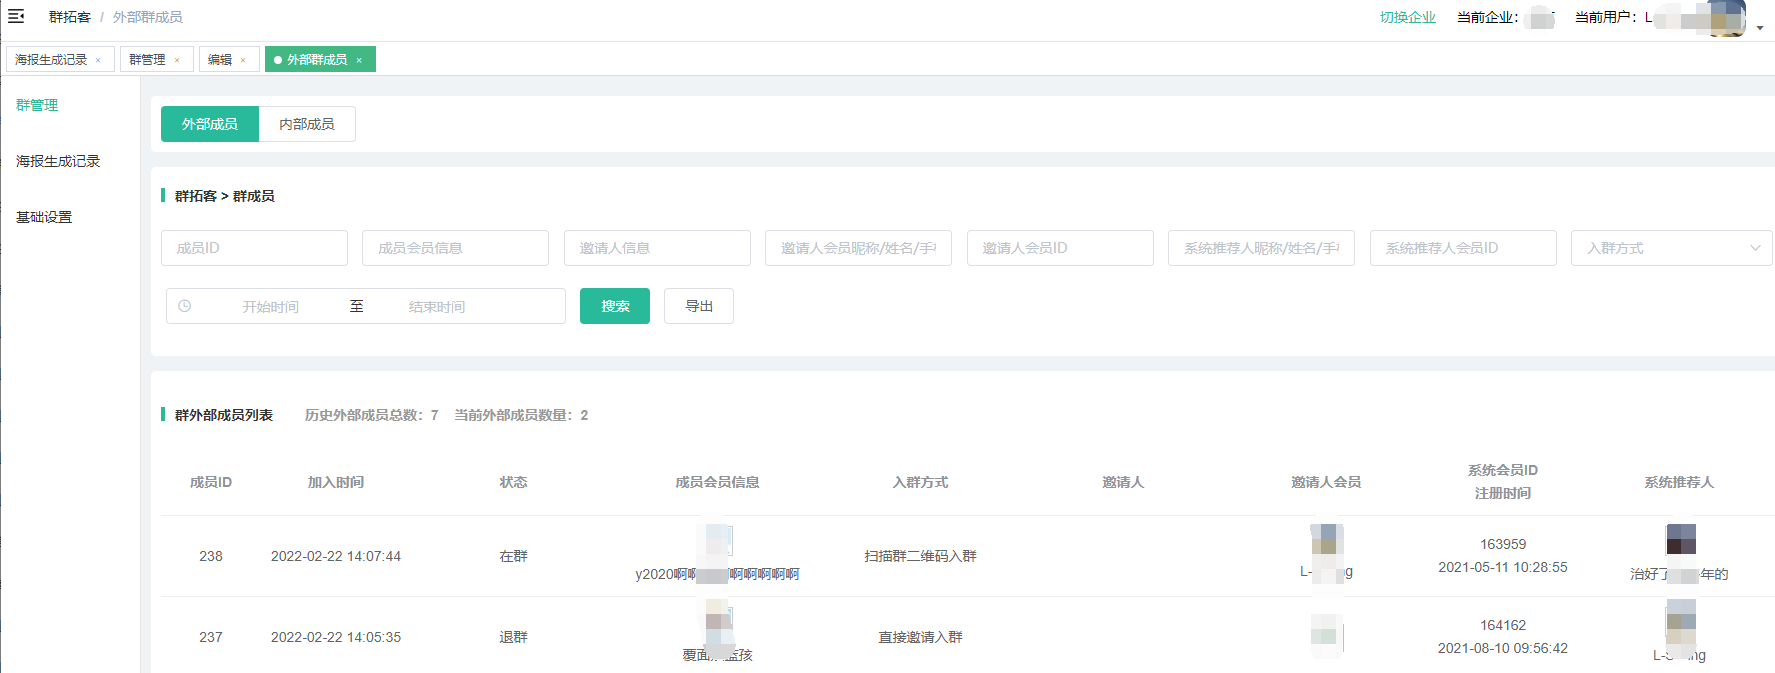The width and height of the screenshot is (1775, 673).
Task: Click the 搜索 button
Action: (615, 306)
